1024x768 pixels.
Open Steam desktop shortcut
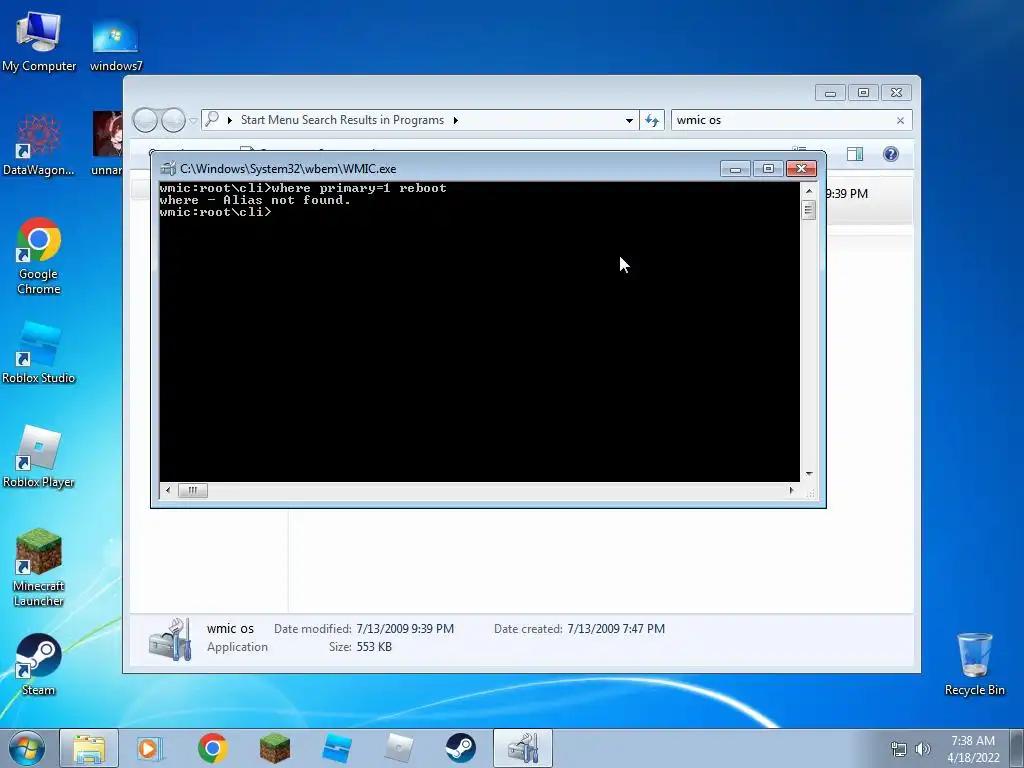coord(39,665)
